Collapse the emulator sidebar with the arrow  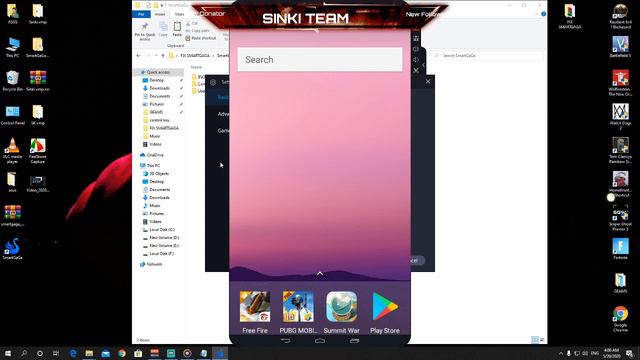click(424, 64)
